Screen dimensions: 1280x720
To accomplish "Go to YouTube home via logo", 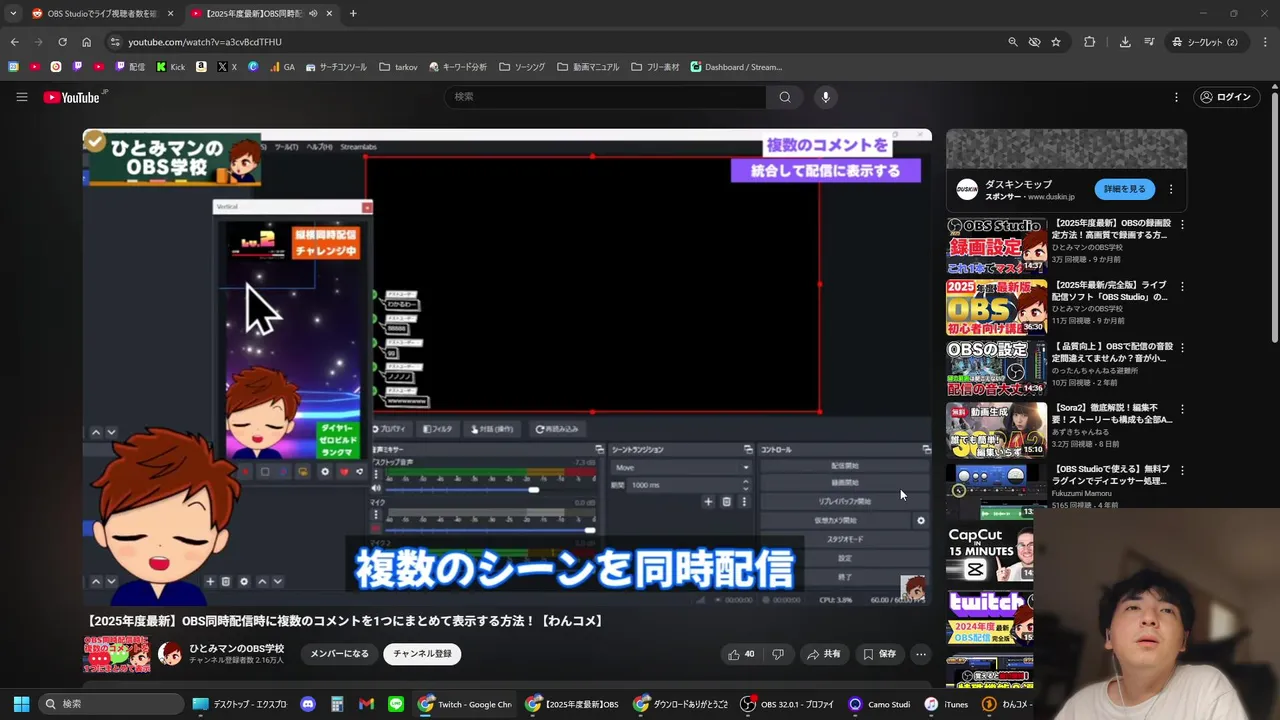I will coord(71,97).
